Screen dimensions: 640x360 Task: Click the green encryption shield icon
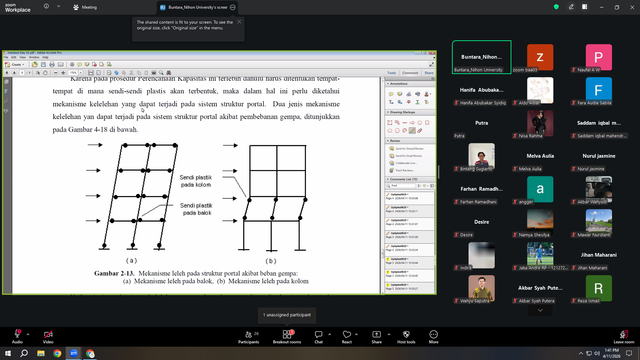556,7
